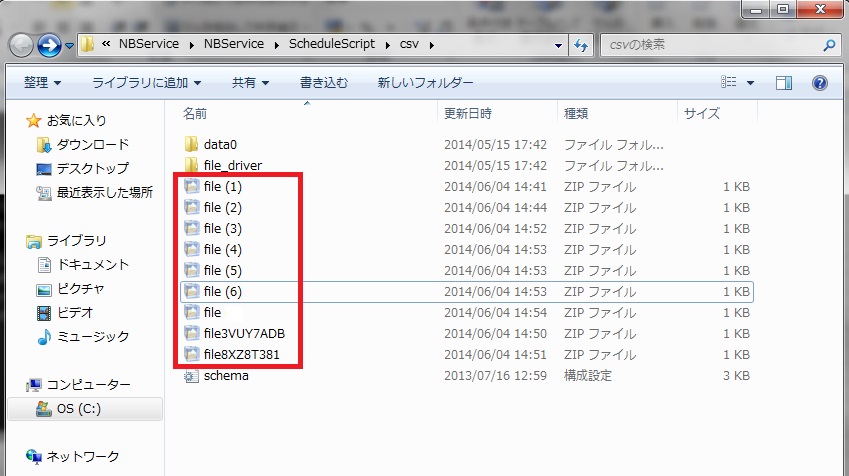Open the help question mark icon
This screenshot has width=849, height=476.
pos(819,82)
